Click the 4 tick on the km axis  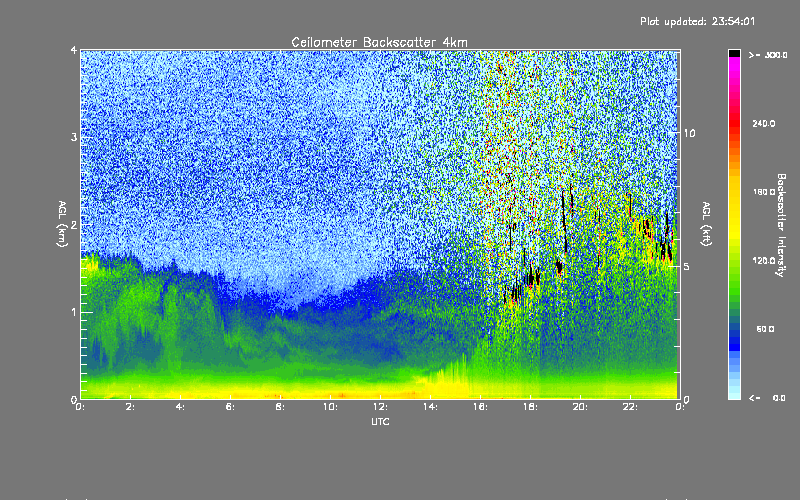(74, 50)
